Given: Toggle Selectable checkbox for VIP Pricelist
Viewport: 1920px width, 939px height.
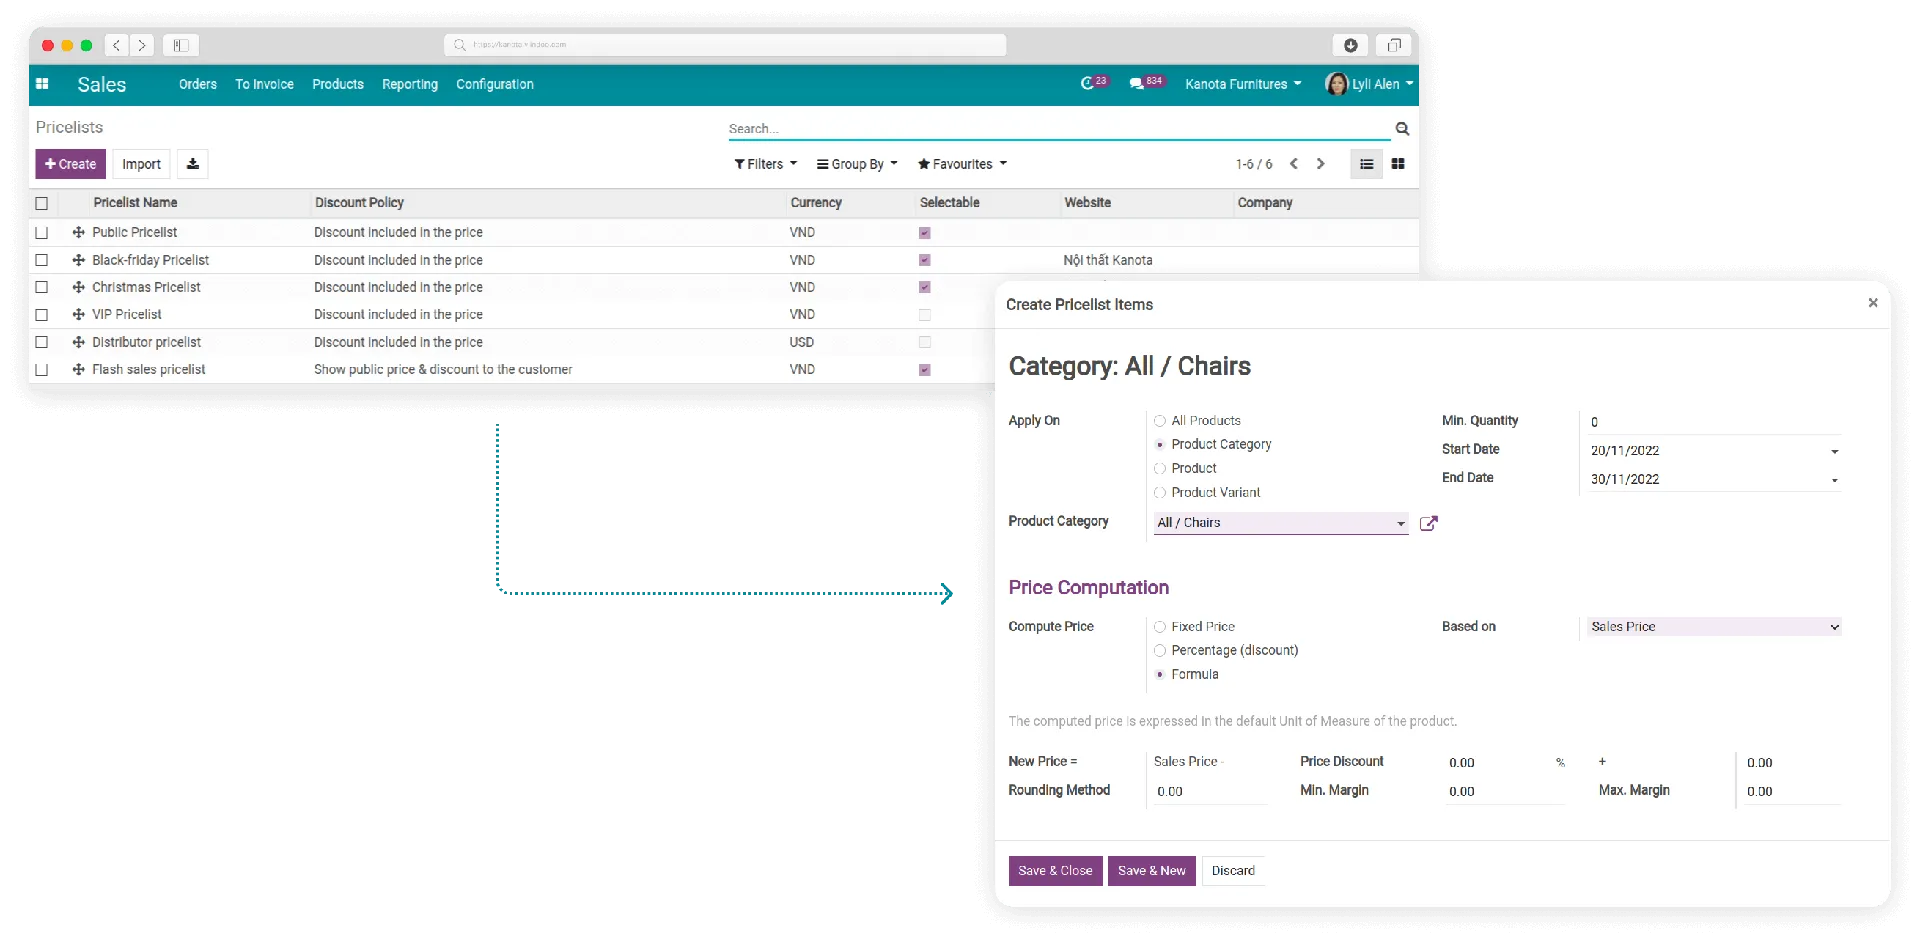Looking at the screenshot, I should pyautogui.click(x=925, y=315).
